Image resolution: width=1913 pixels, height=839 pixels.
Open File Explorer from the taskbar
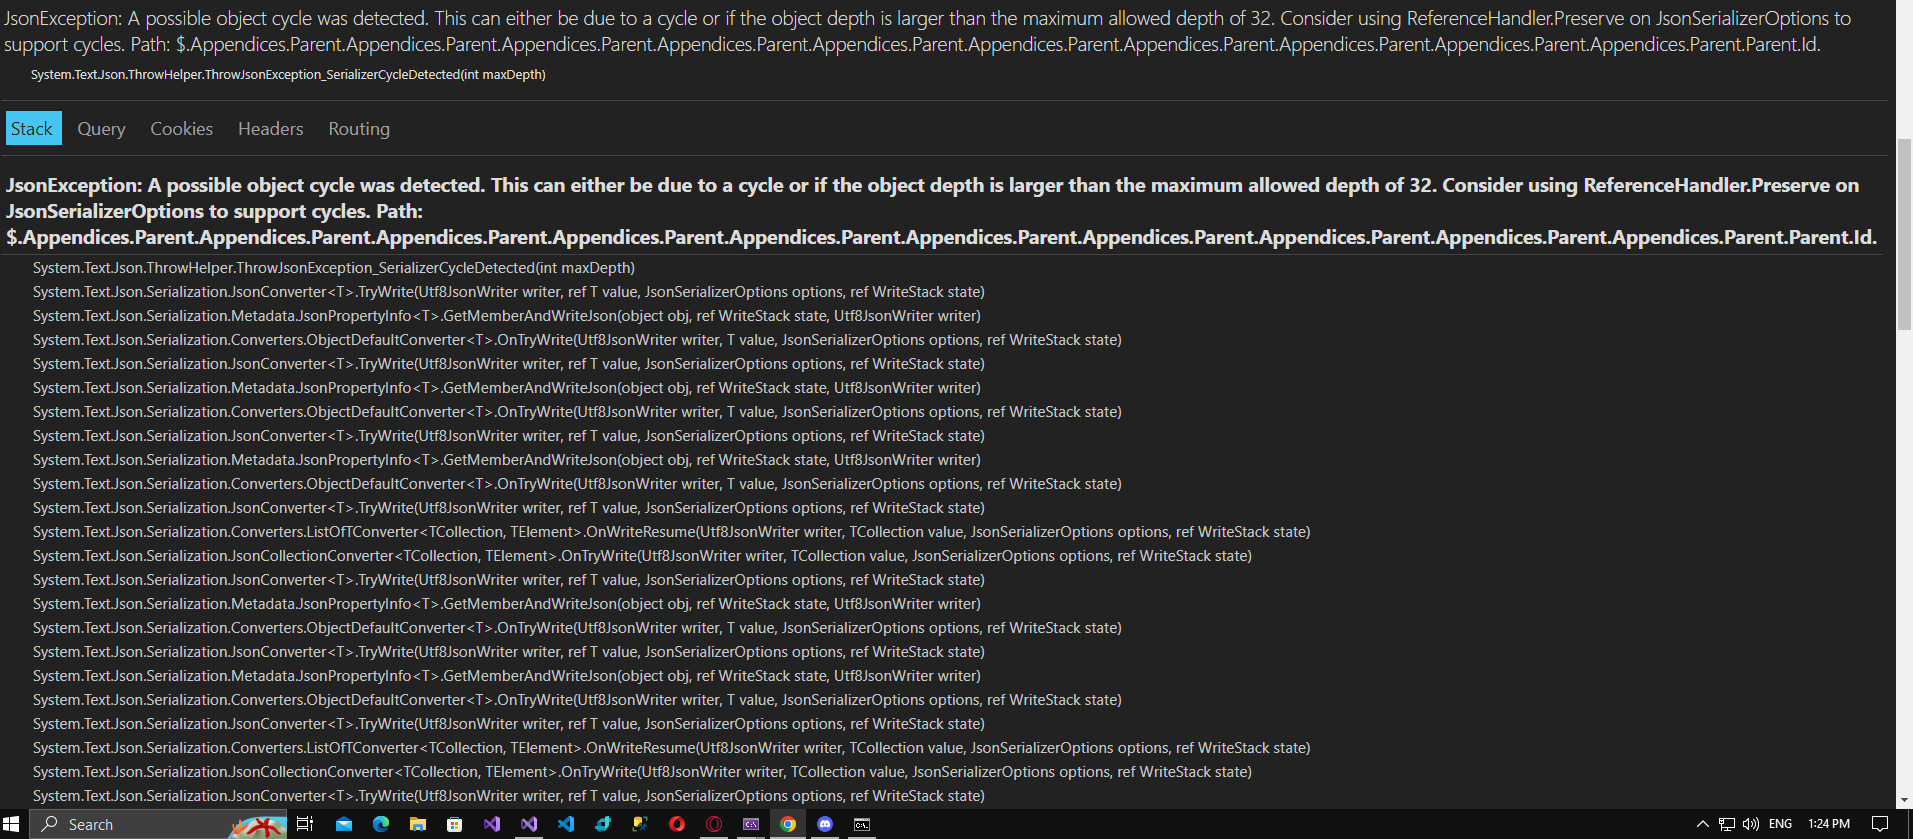pos(418,824)
